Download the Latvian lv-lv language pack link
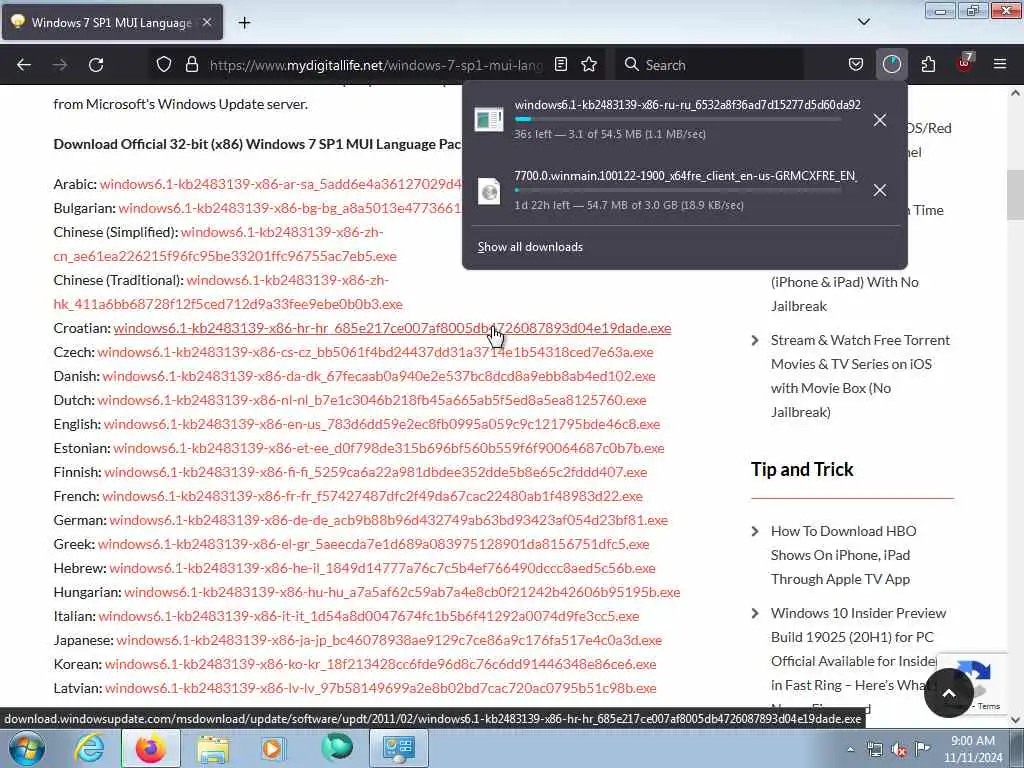 click(x=381, y=688)
